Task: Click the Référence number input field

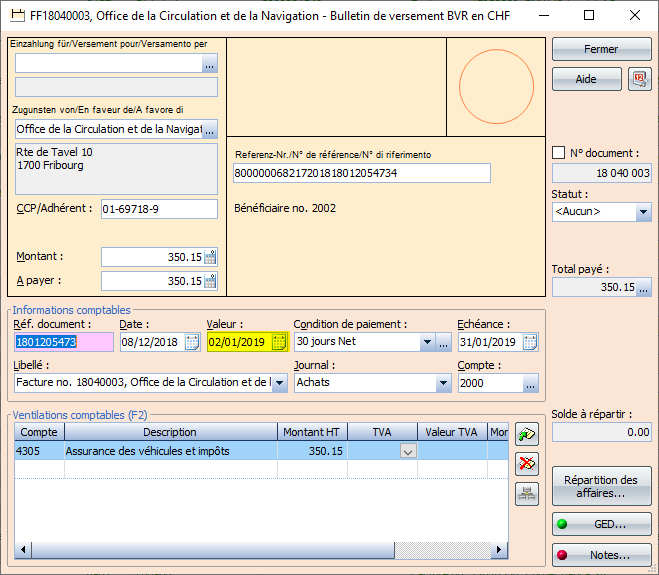Action: click(361, 173)
